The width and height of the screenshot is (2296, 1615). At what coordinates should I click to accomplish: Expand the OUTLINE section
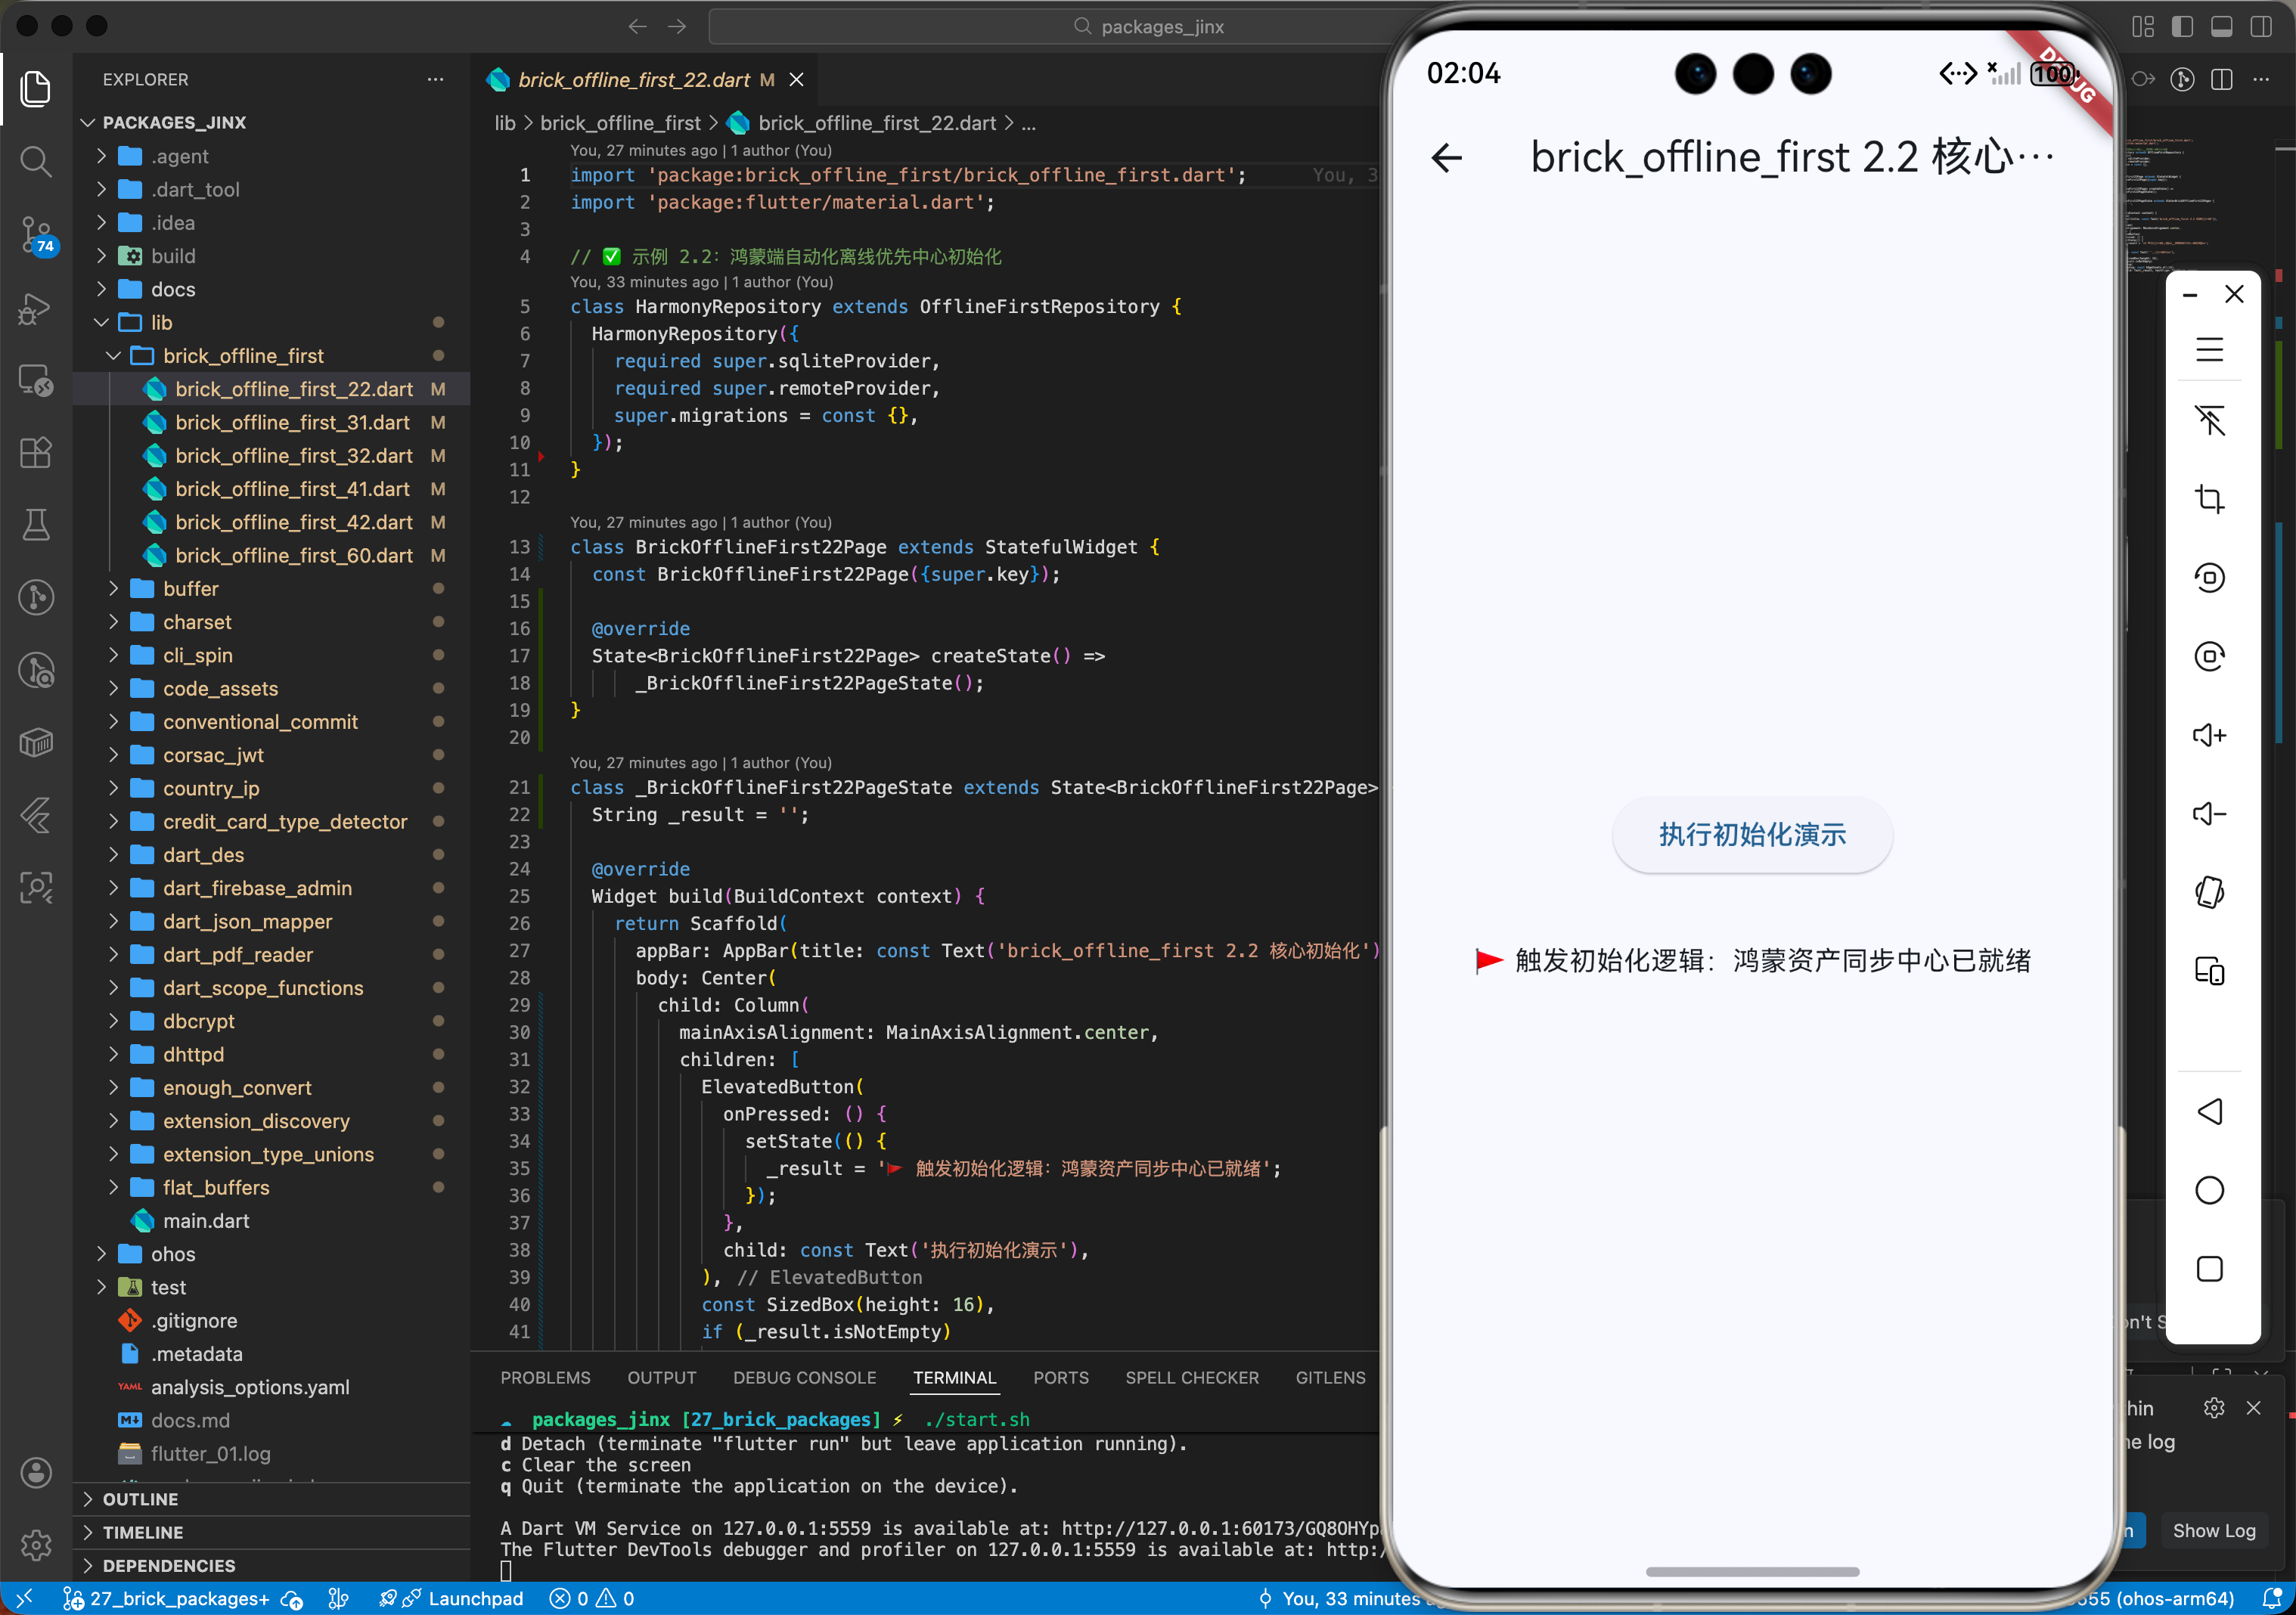140,1499
